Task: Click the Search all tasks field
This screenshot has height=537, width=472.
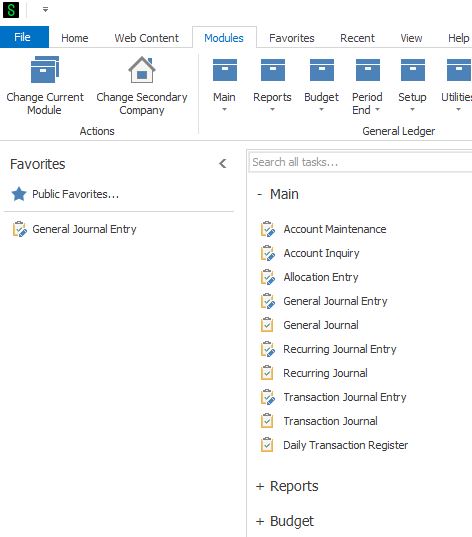Action: coord(360,162)
